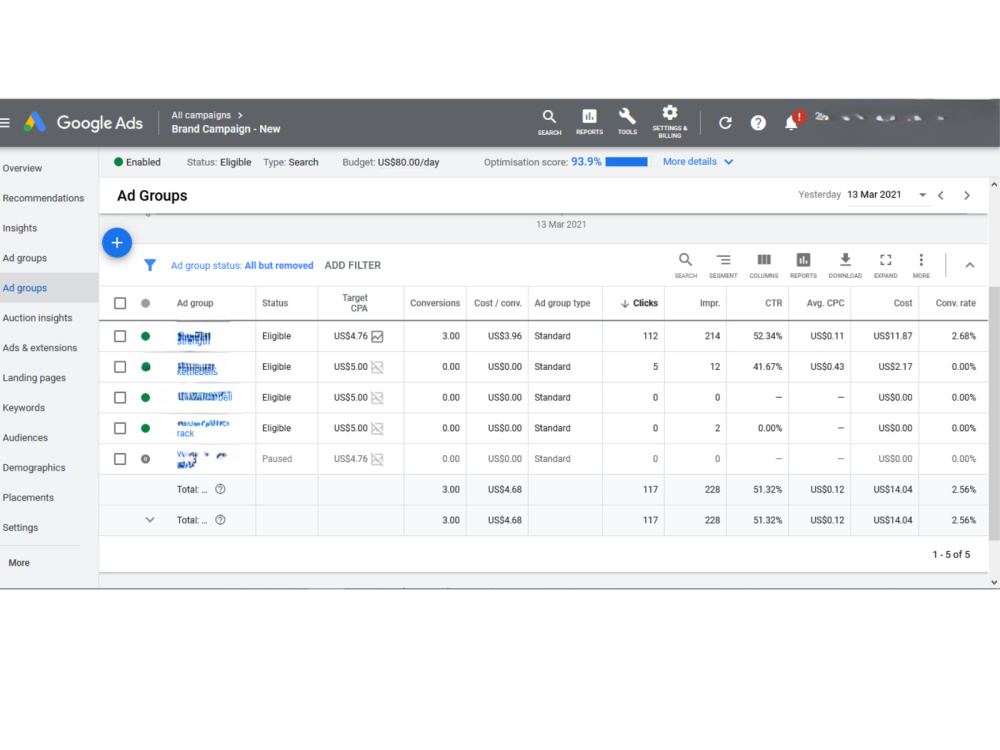Go to the next date with right arrow
Image resolution: width=1000 pixels, height=750 pixels.
click(967, 195)
